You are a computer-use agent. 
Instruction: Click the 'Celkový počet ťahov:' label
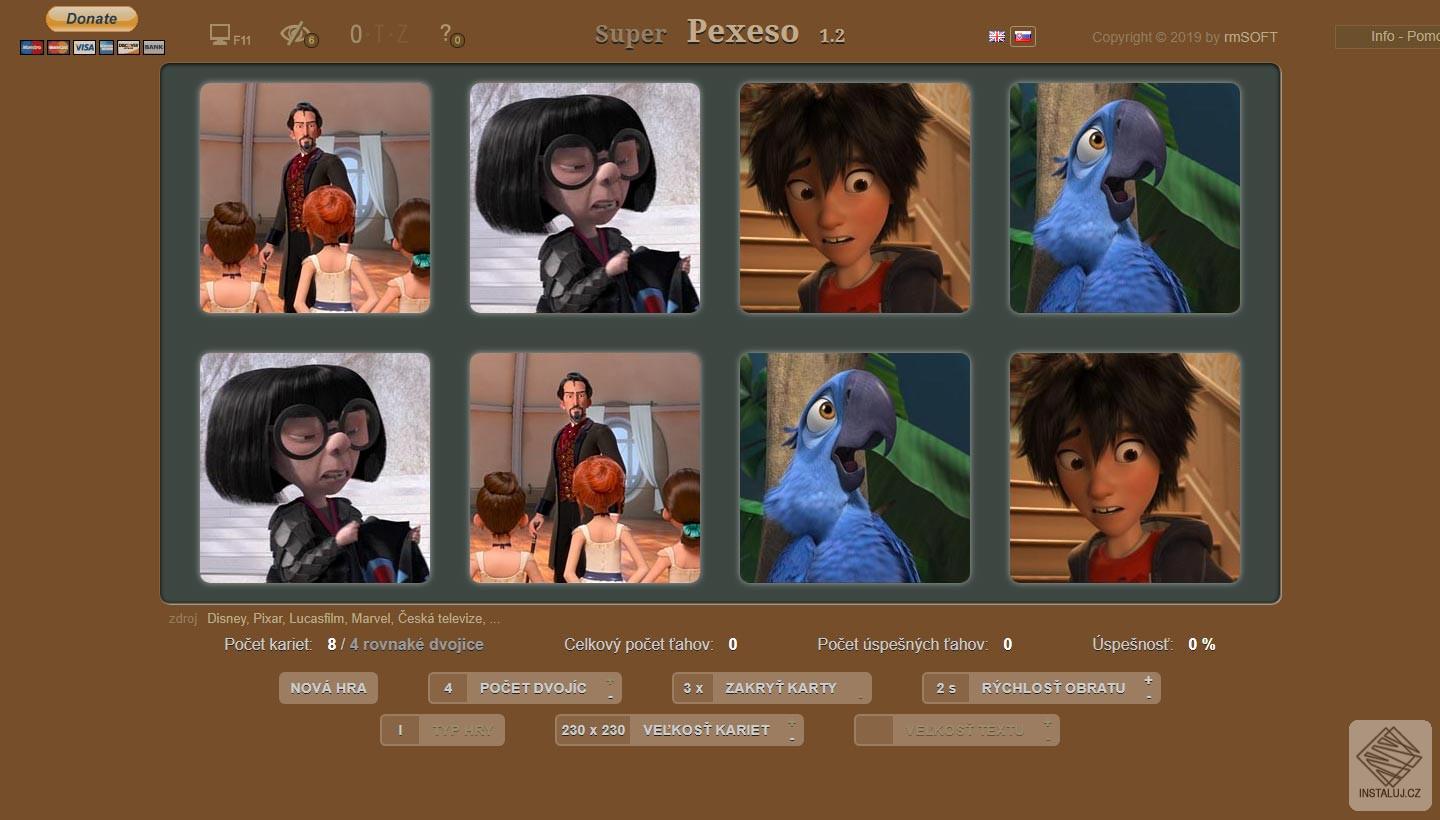click(639, 645)
